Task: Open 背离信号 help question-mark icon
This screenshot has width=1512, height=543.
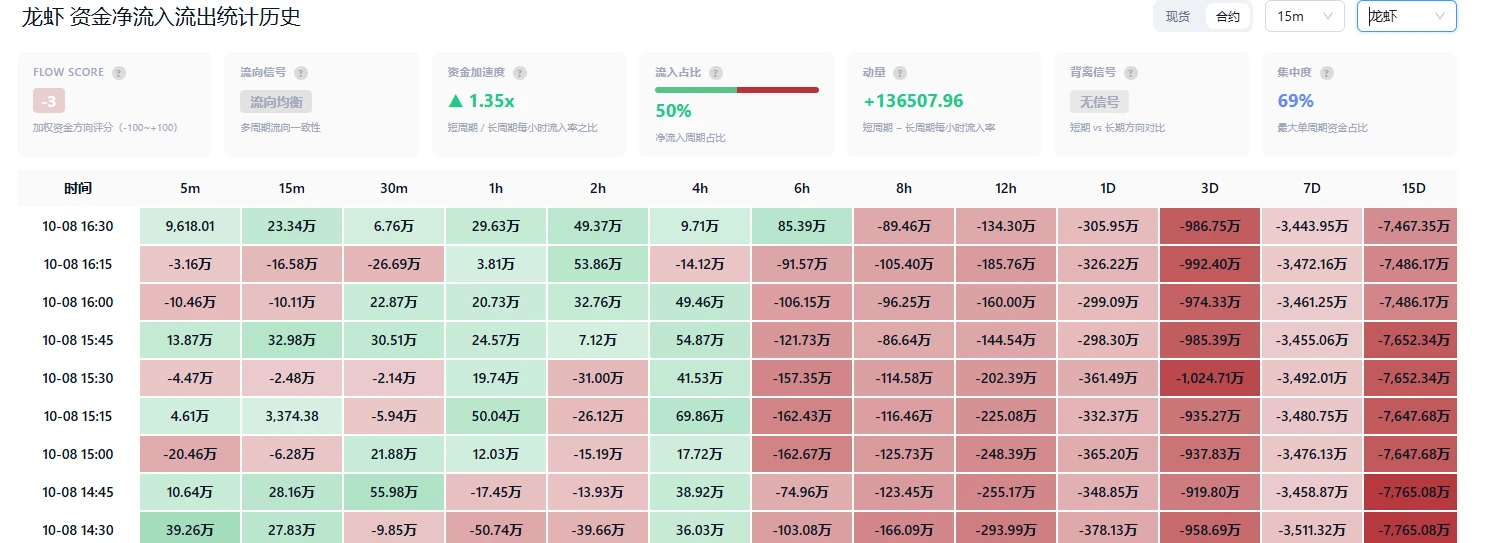Action: pos(1131,73)
